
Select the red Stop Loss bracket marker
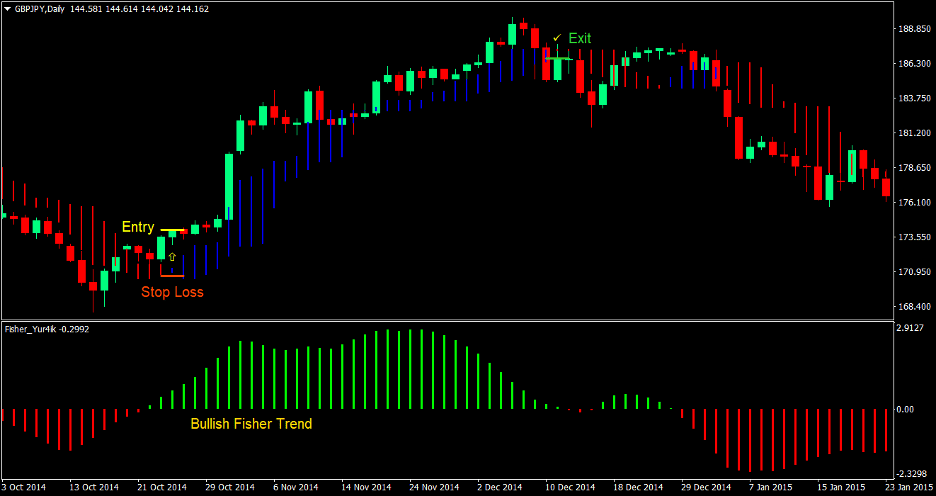click(171, 274)
